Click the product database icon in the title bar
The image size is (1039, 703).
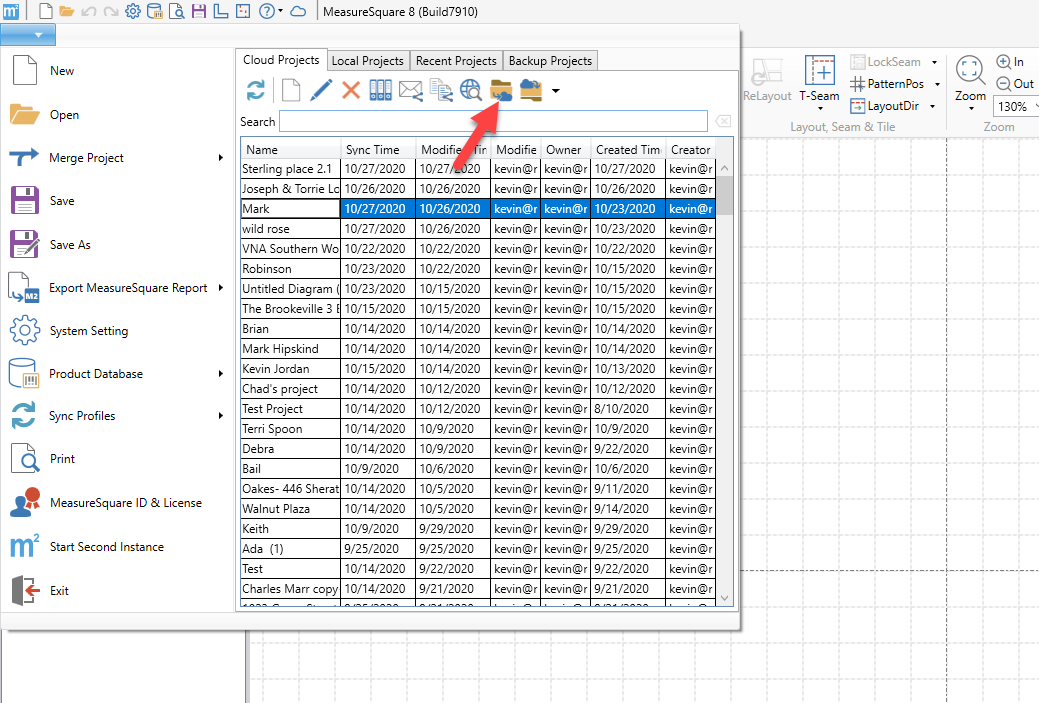(x=154, y=11)
